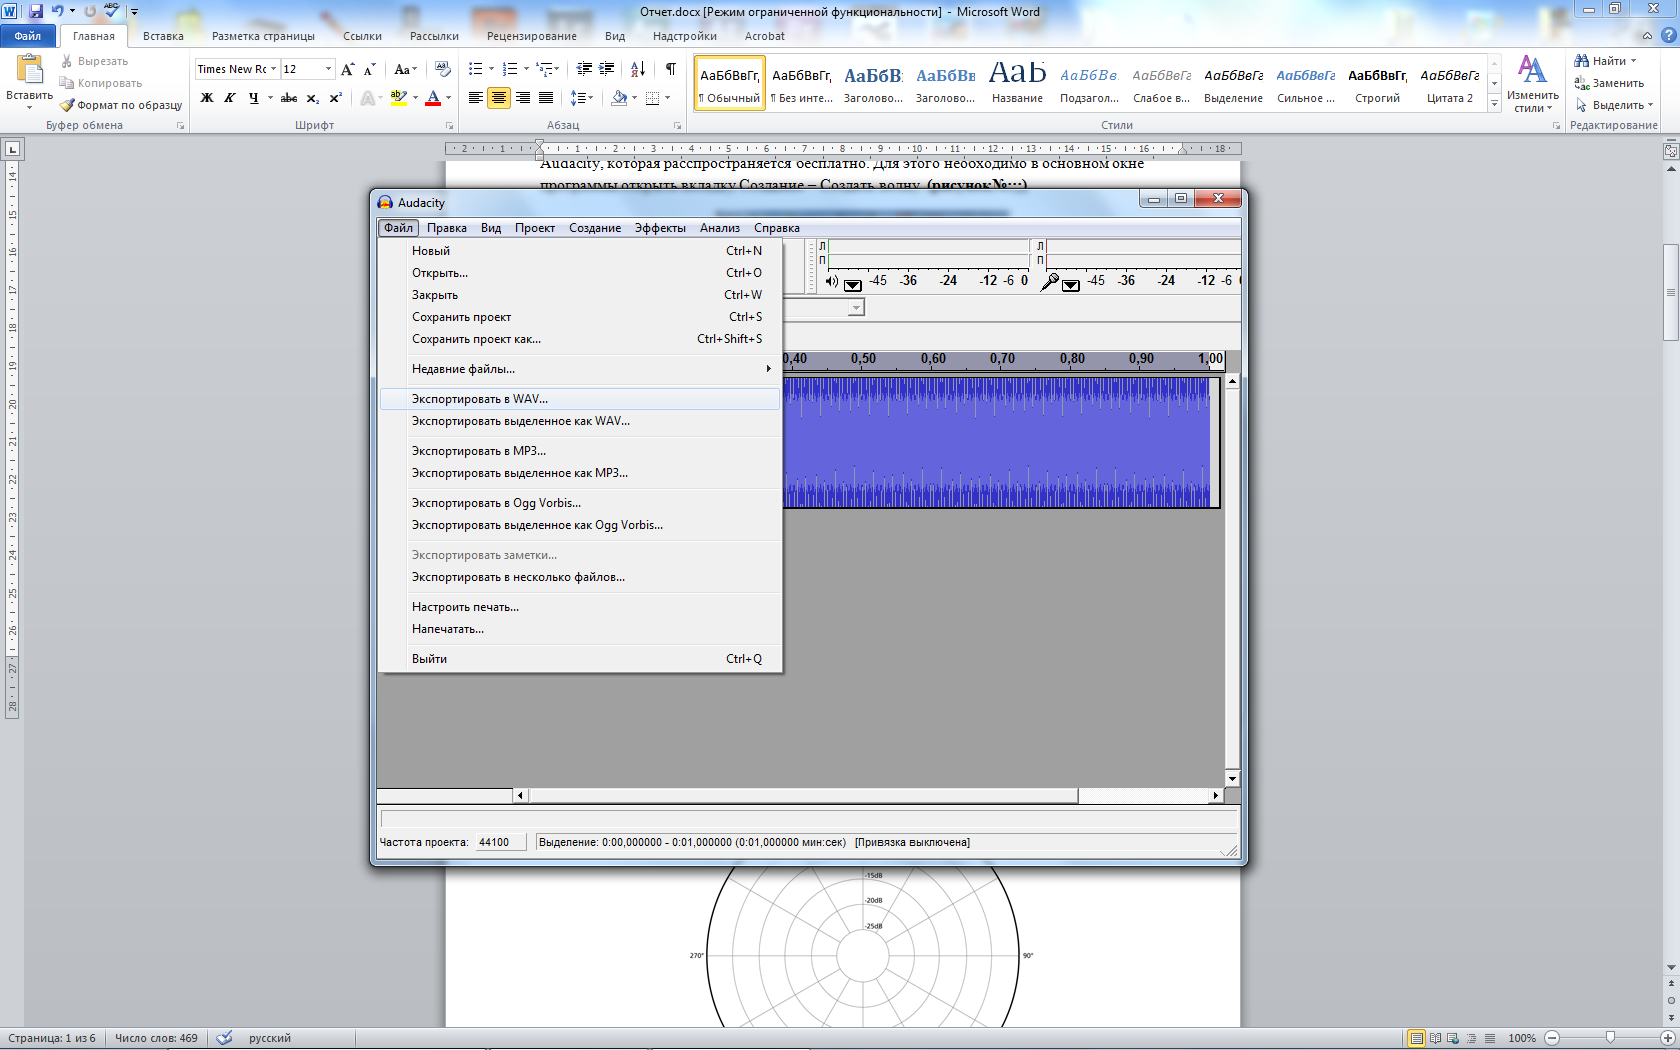Apply numbered list icon
Viewport: 1680px width, 1050px height.
510,69
